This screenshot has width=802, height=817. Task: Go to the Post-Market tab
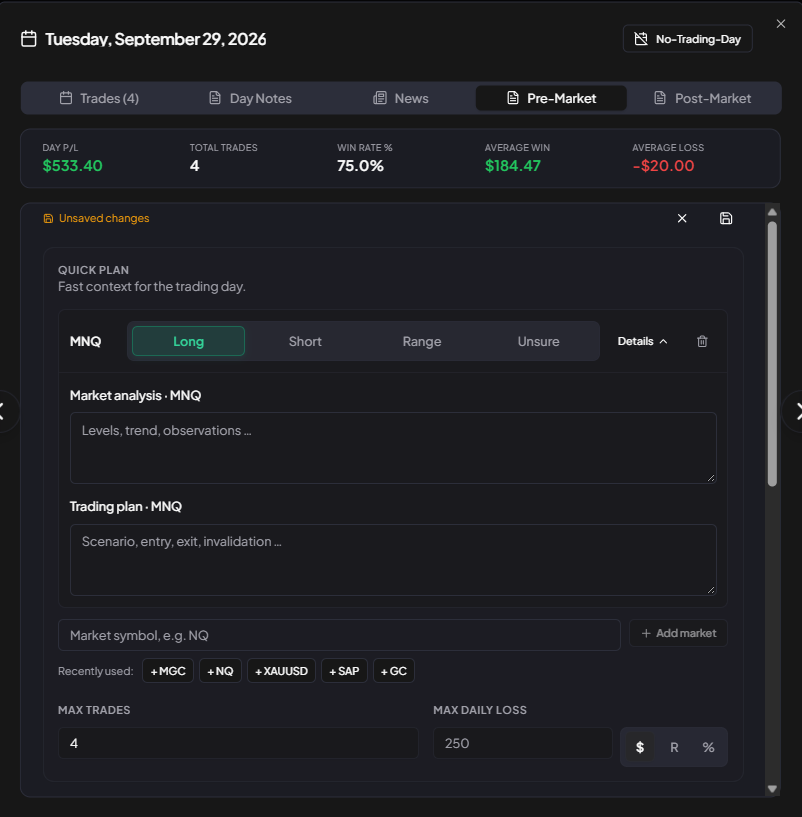tap(702, 98)
